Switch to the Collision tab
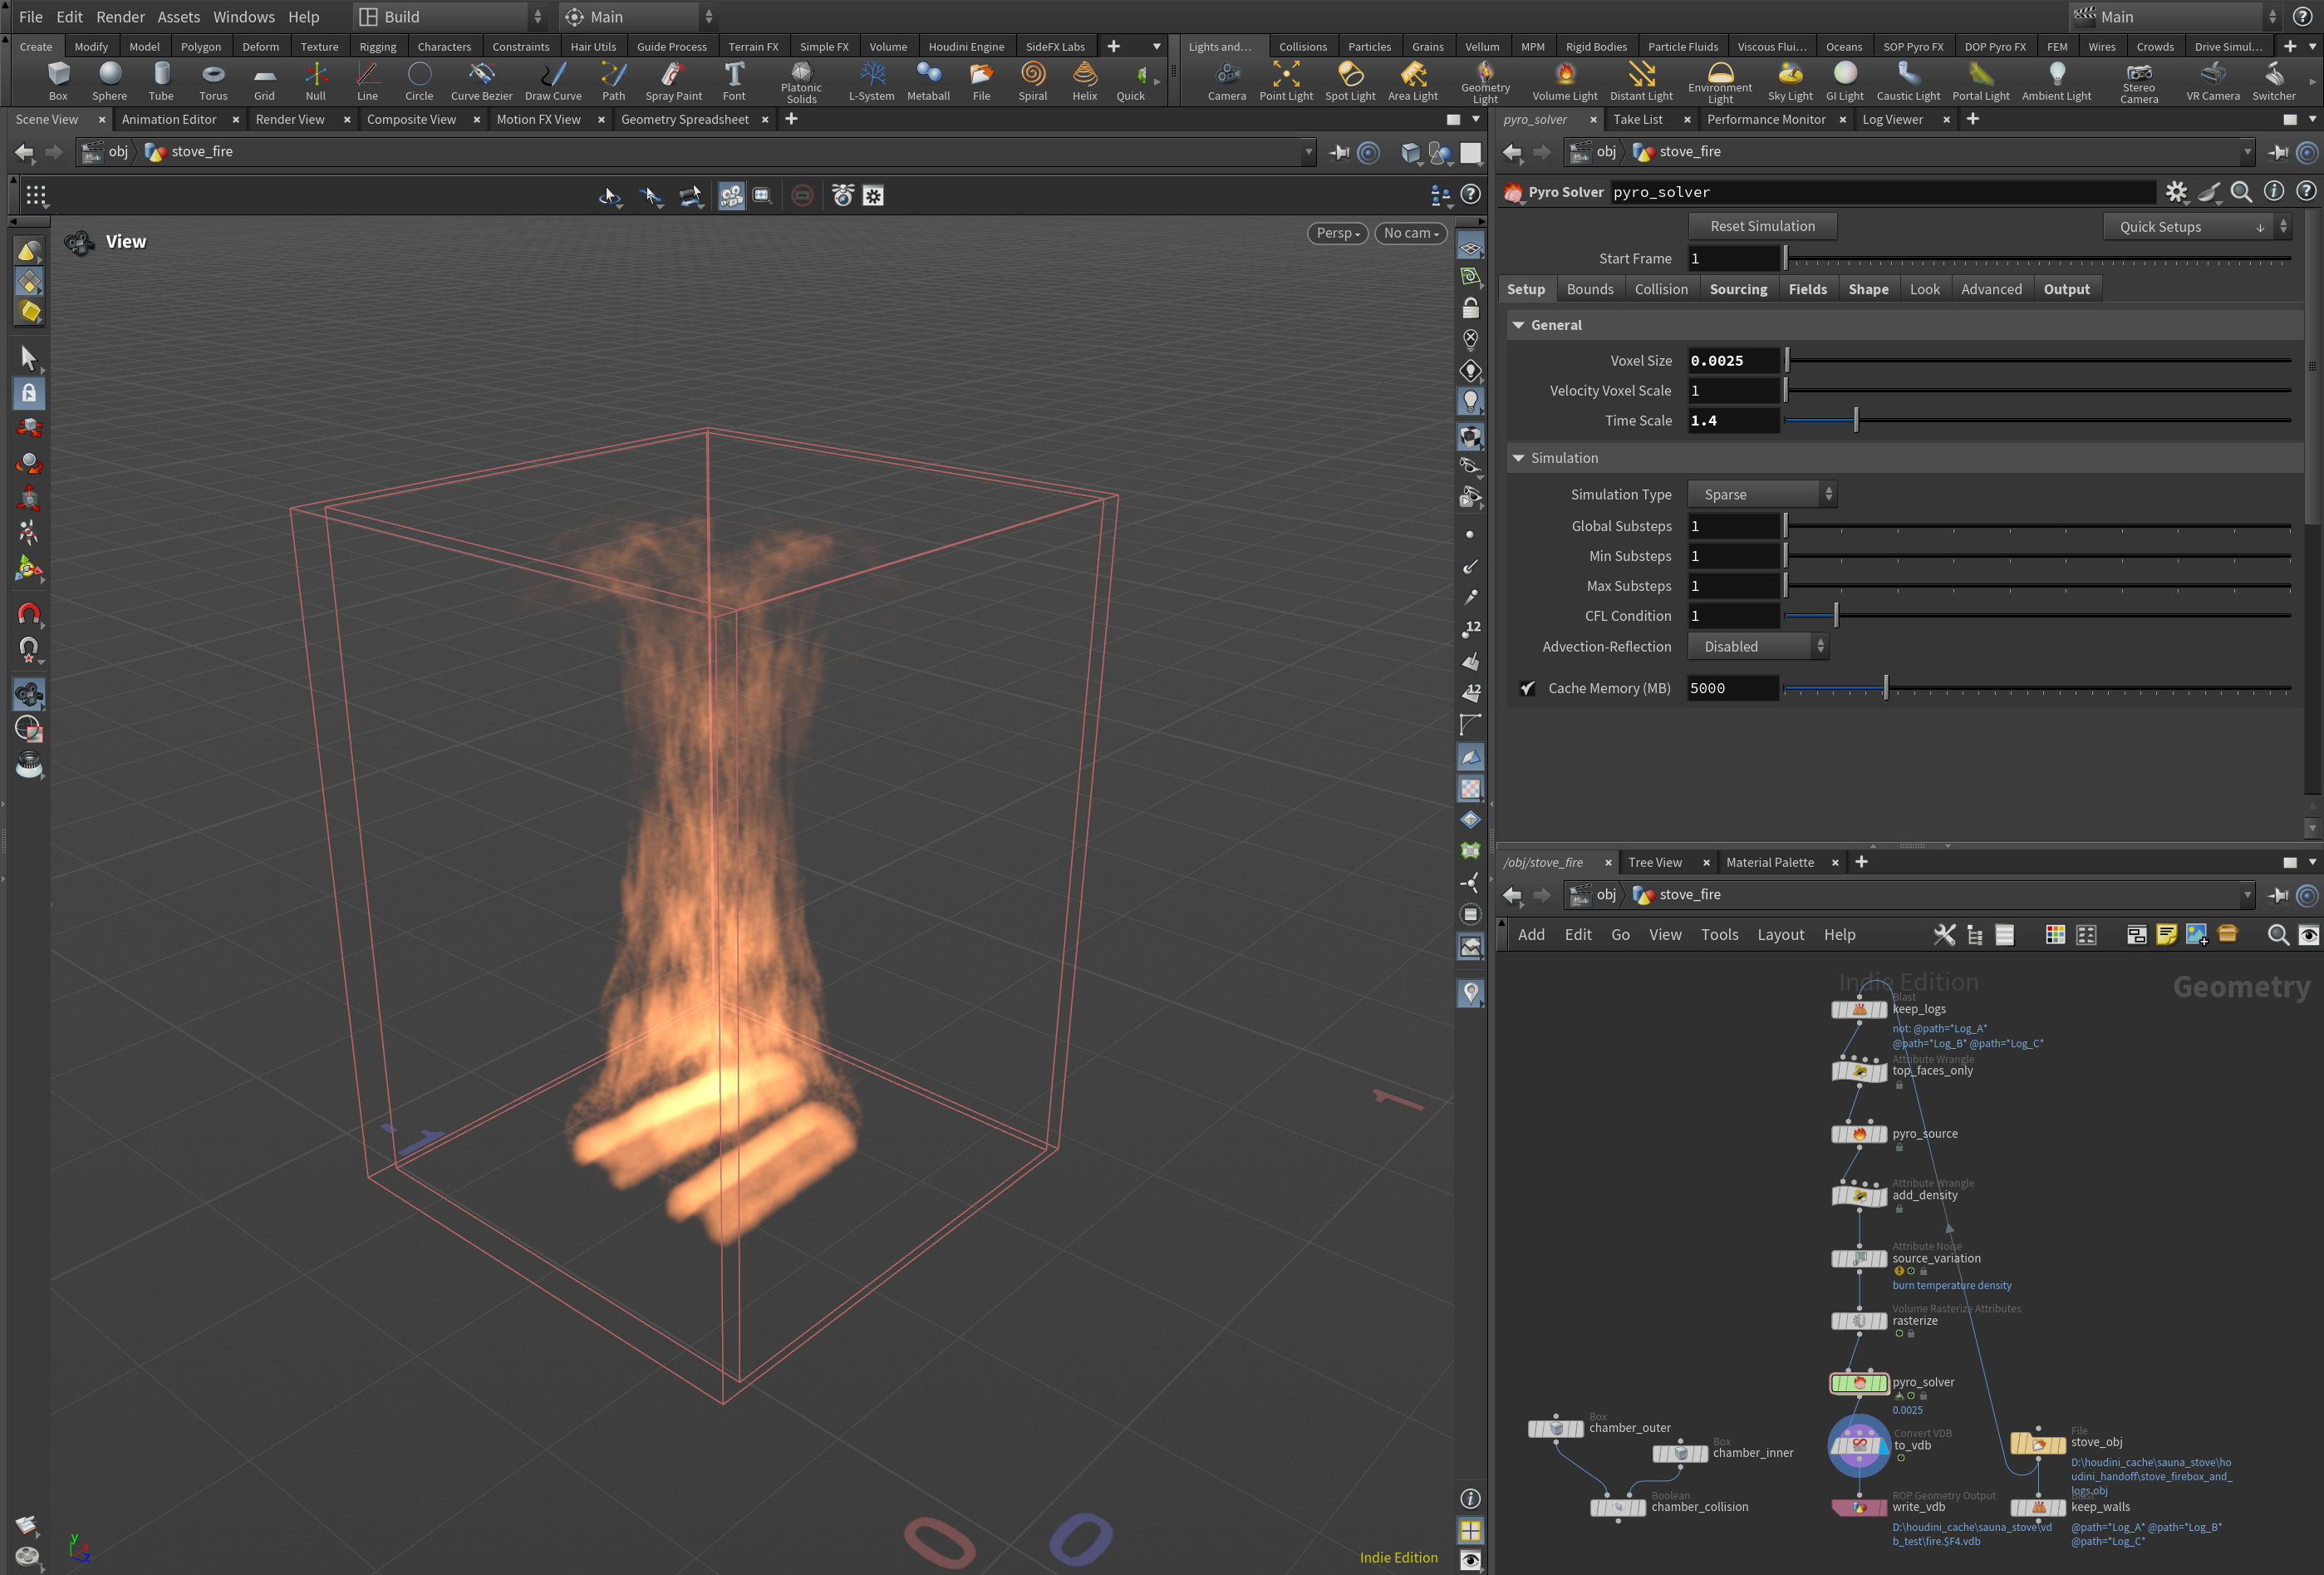The width and height of the screenshot is (2324, 1575). point(1660,289)
